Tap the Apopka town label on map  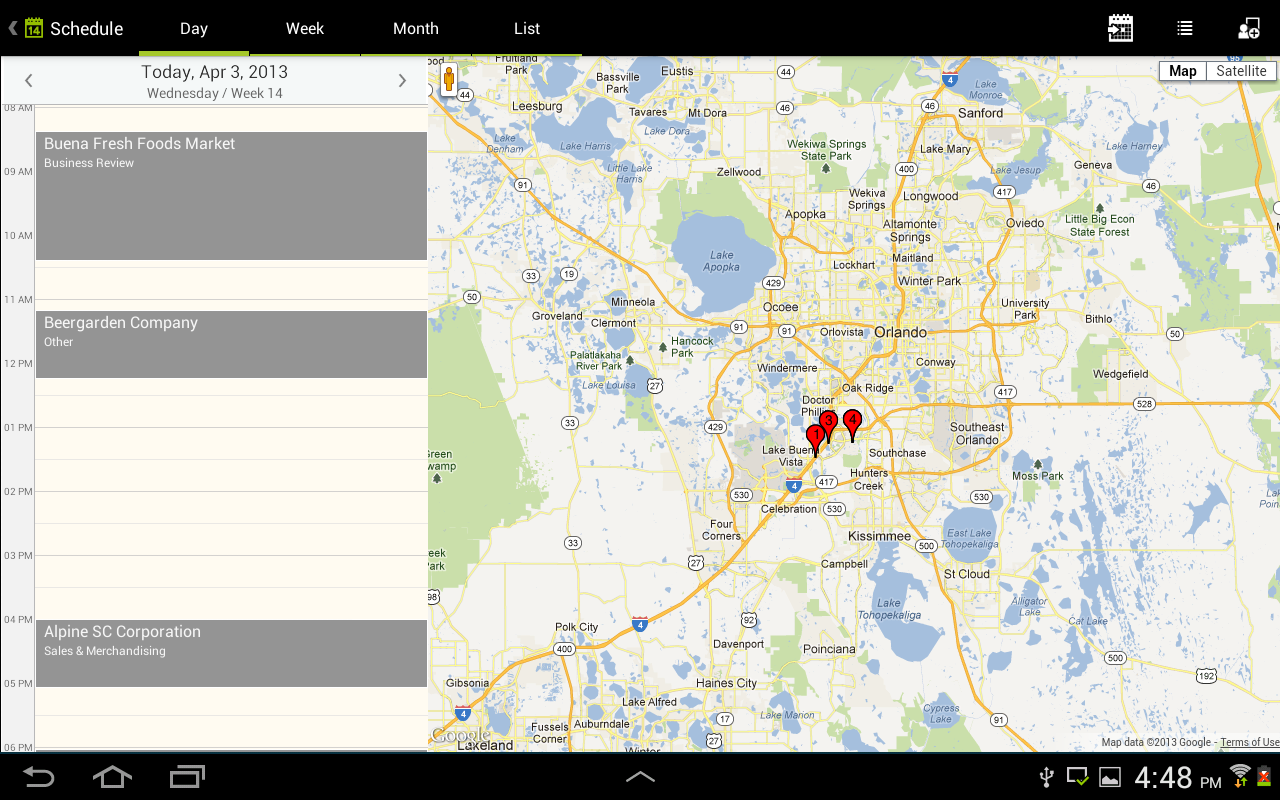click(x=805, y=214)
